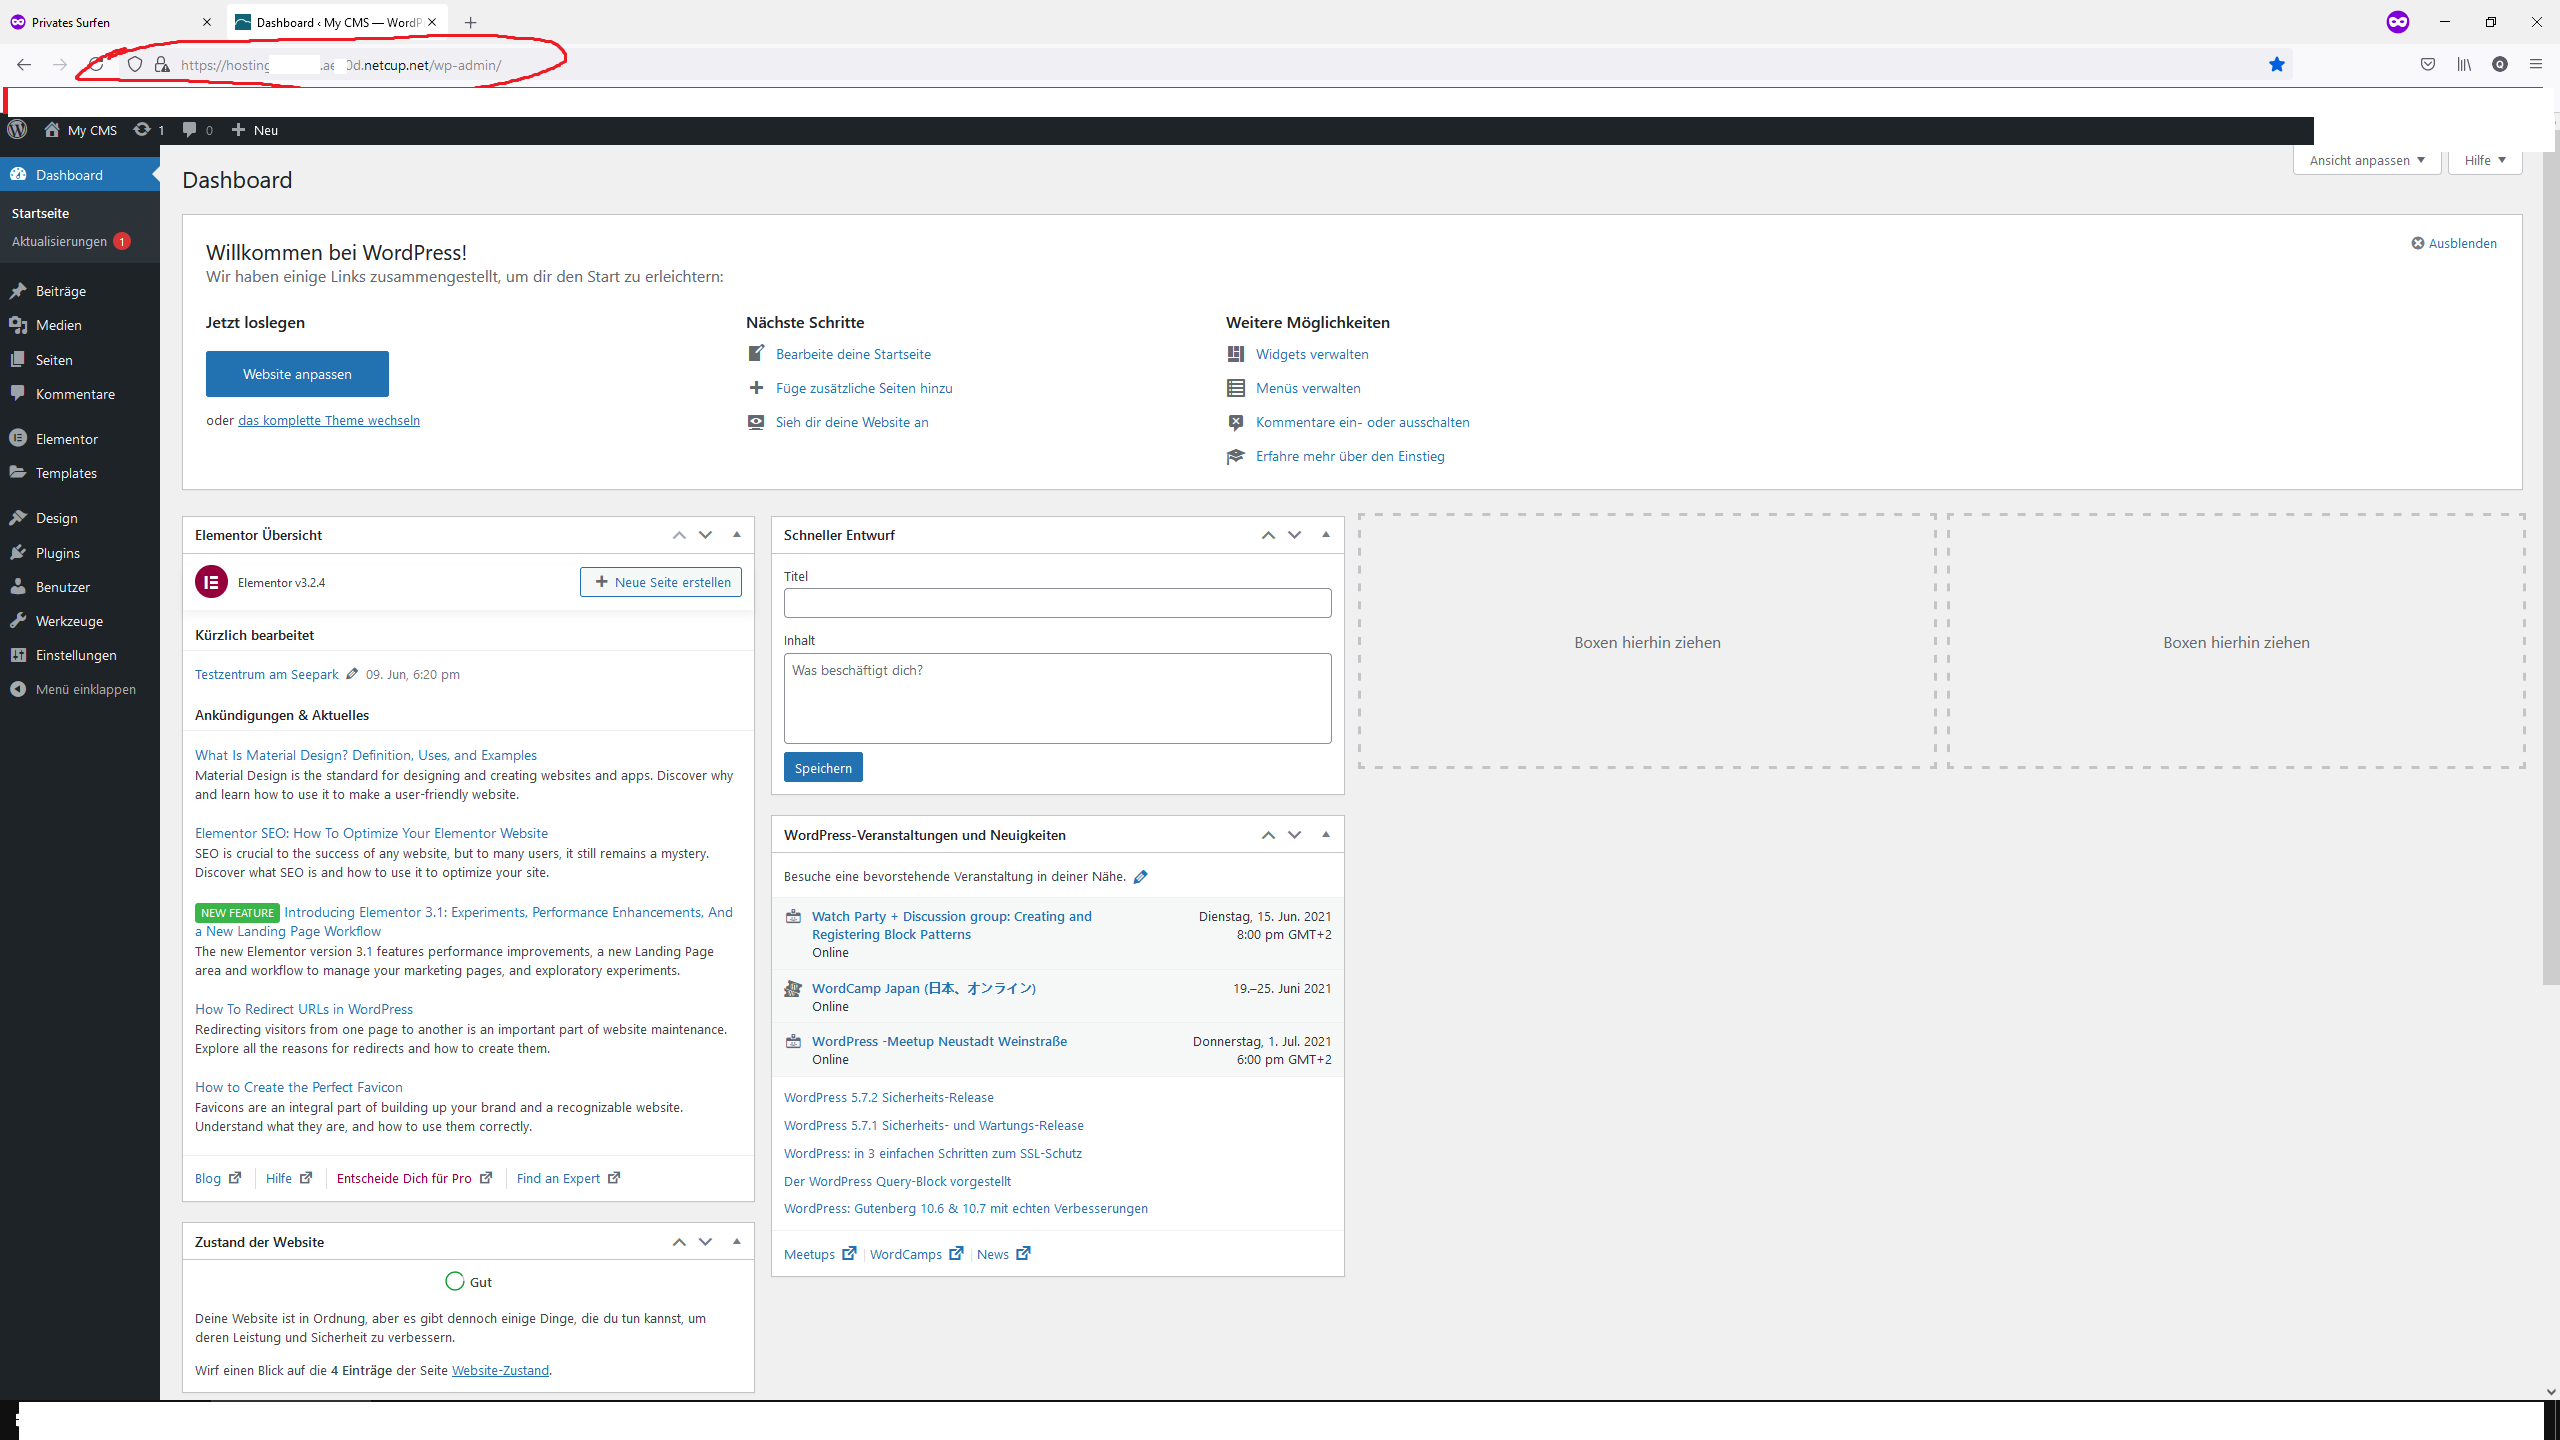The image size is (2560, 1440).
Task: Open the Widgets verwalten link
Action: point(1312,354)
